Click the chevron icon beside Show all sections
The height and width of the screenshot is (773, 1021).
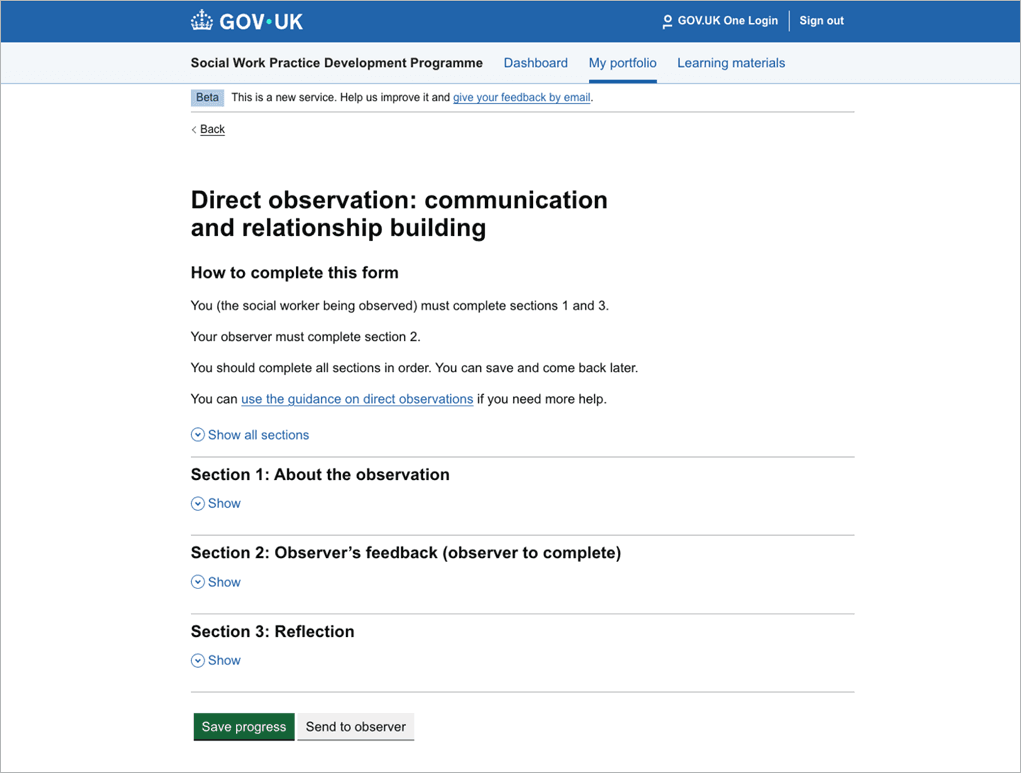tap(198, 435)
